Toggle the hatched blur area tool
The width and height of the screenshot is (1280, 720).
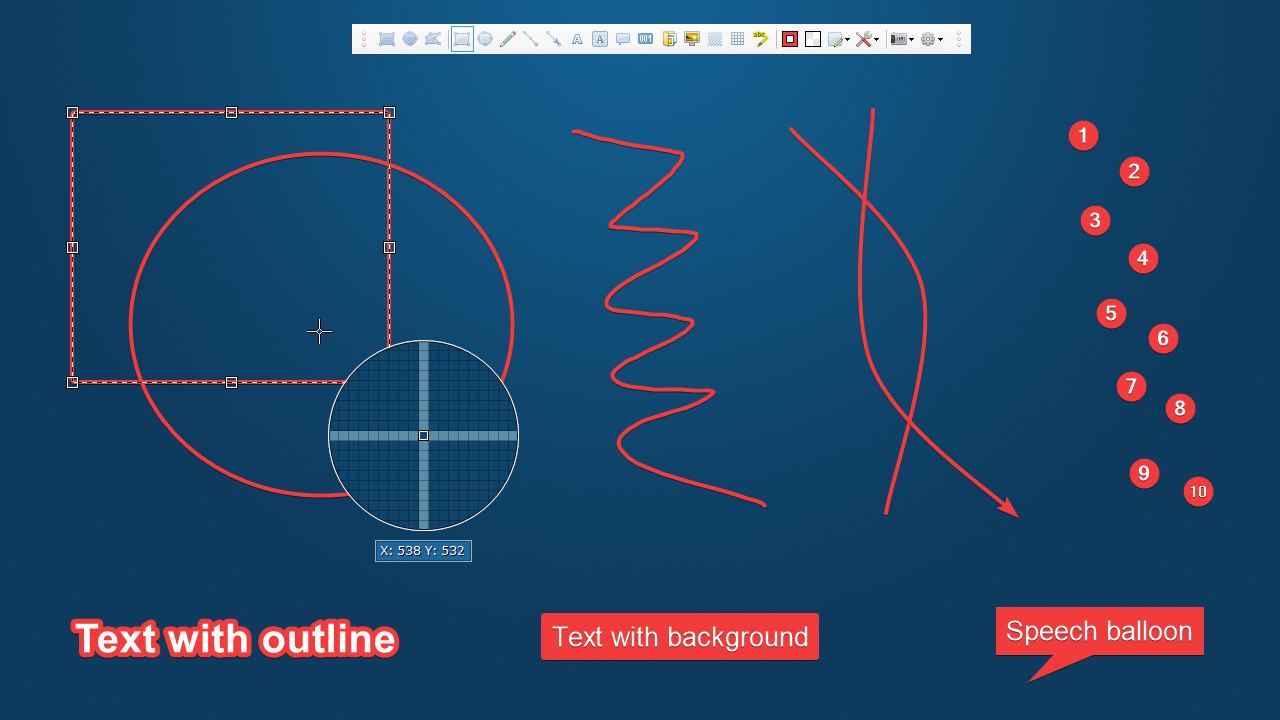(715, 39)
